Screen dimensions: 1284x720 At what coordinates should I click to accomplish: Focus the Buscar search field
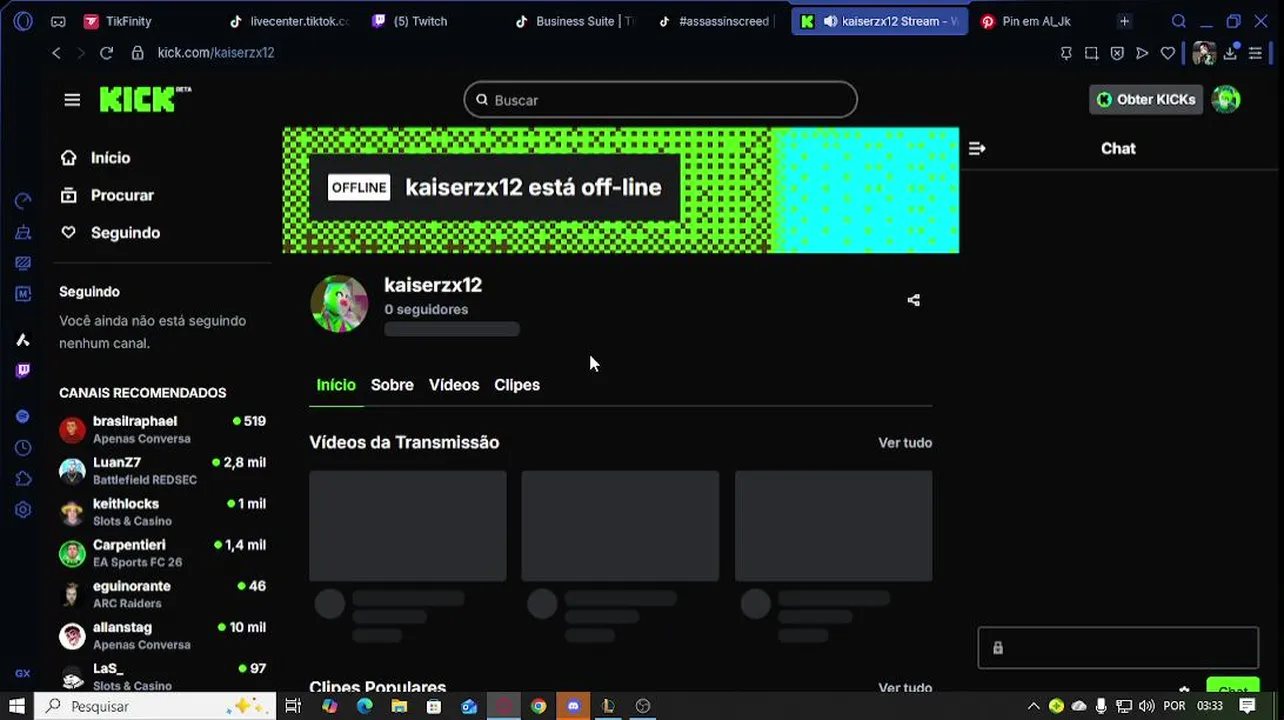pyautogui.click(x=660, y=100)
